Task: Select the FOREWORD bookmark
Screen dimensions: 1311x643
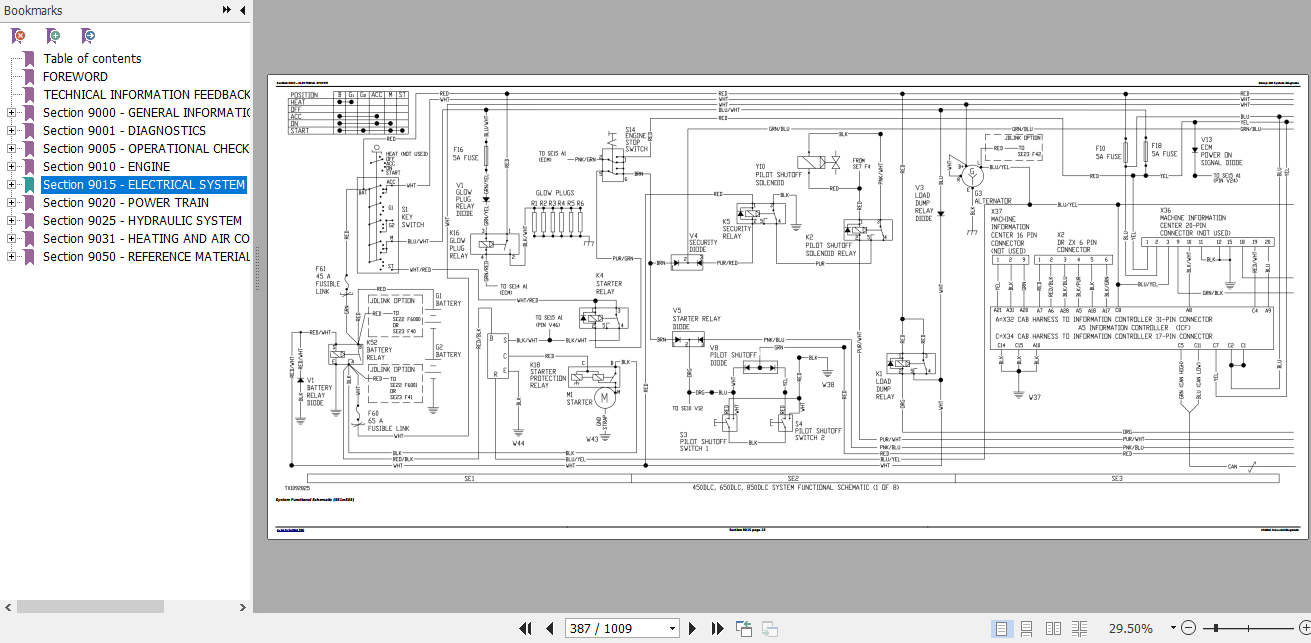Action: point(75,77)
